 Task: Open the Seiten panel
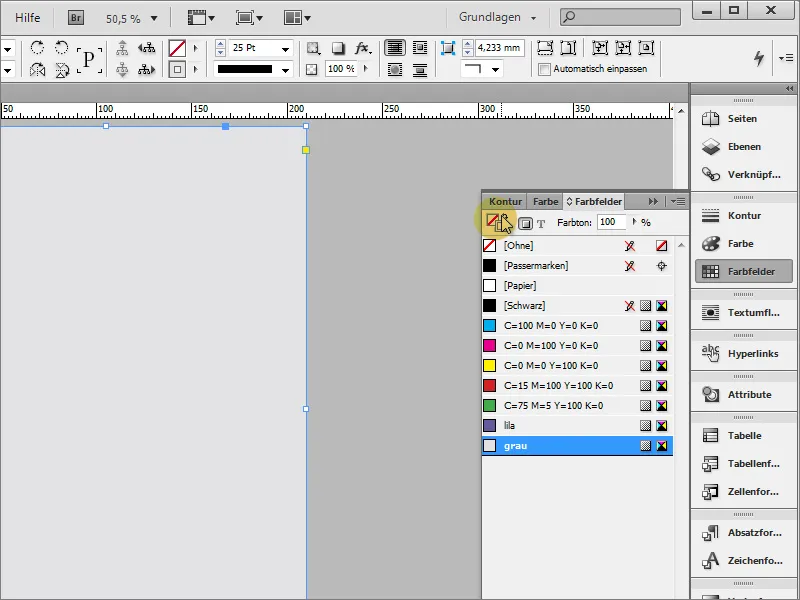tap(743, 119)
